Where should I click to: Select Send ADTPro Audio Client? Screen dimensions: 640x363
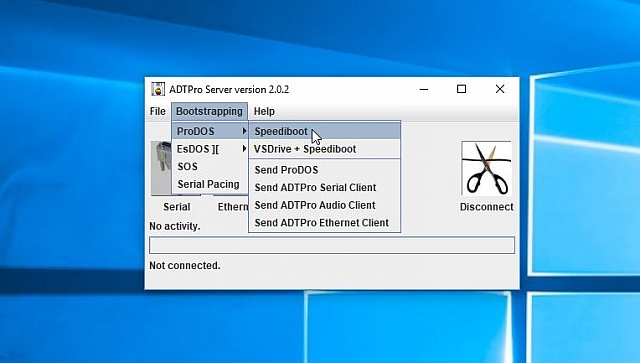[x=324, y=205]
